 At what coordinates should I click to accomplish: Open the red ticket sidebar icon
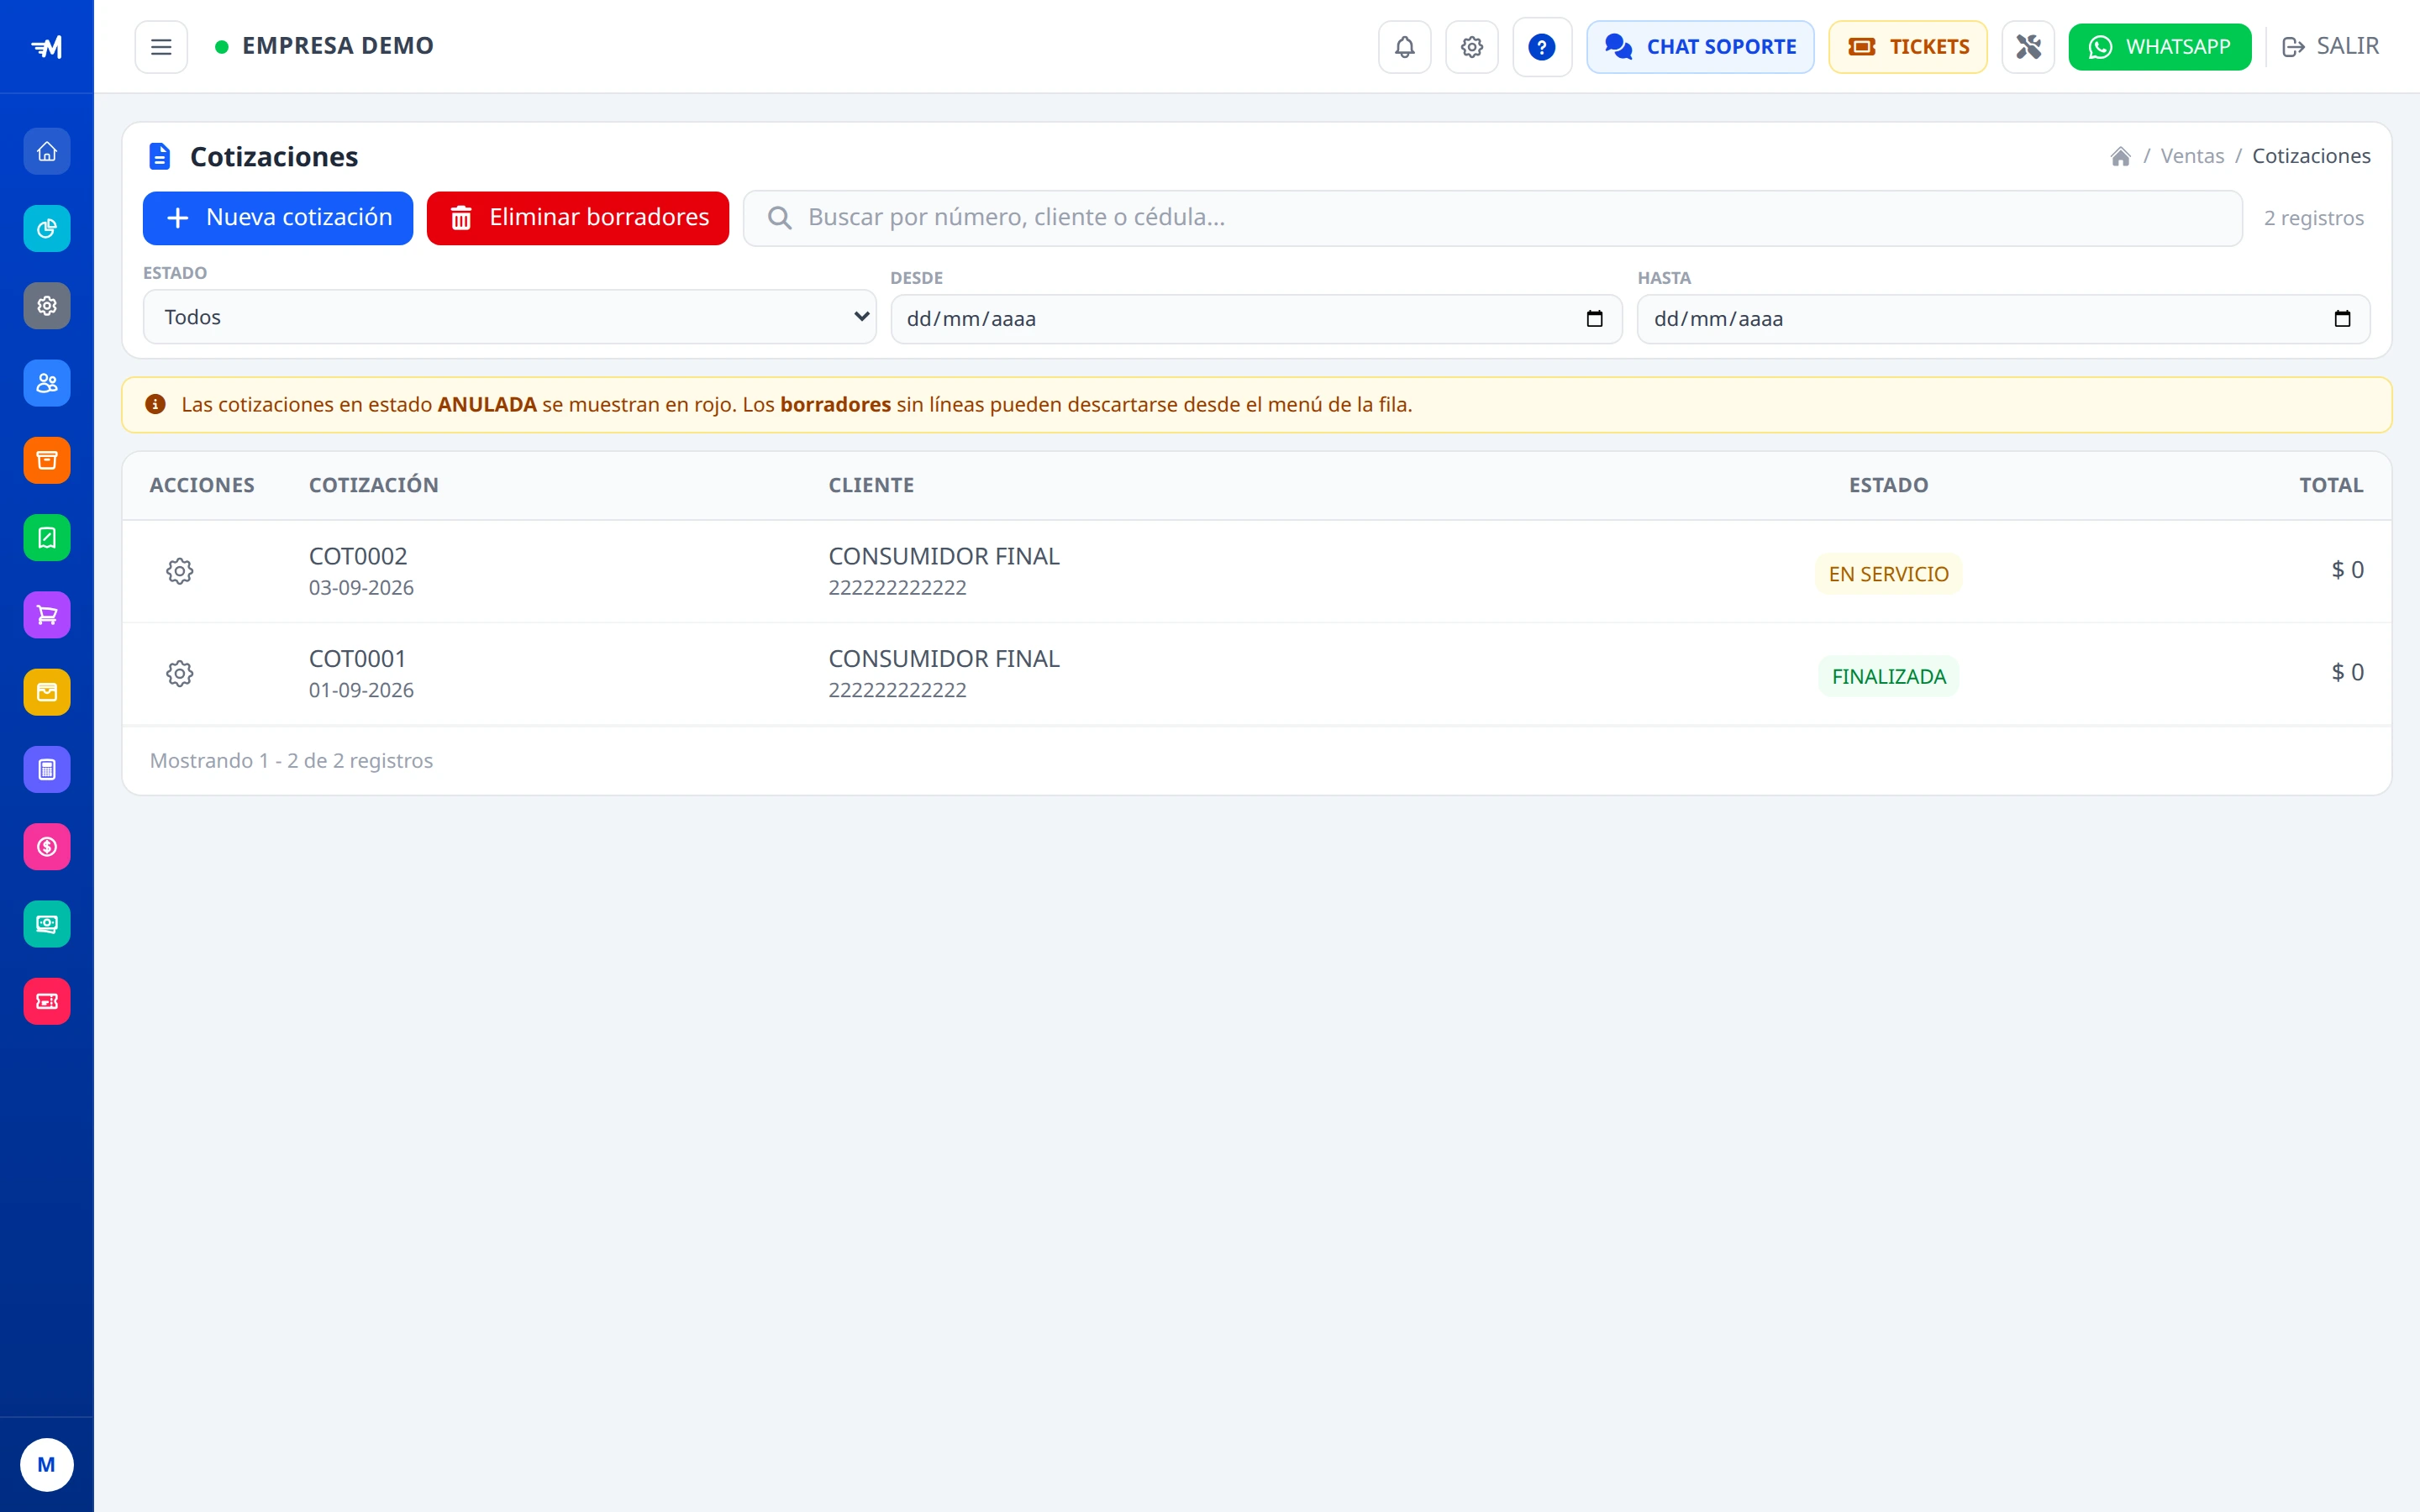click(x=47, y=1001)
